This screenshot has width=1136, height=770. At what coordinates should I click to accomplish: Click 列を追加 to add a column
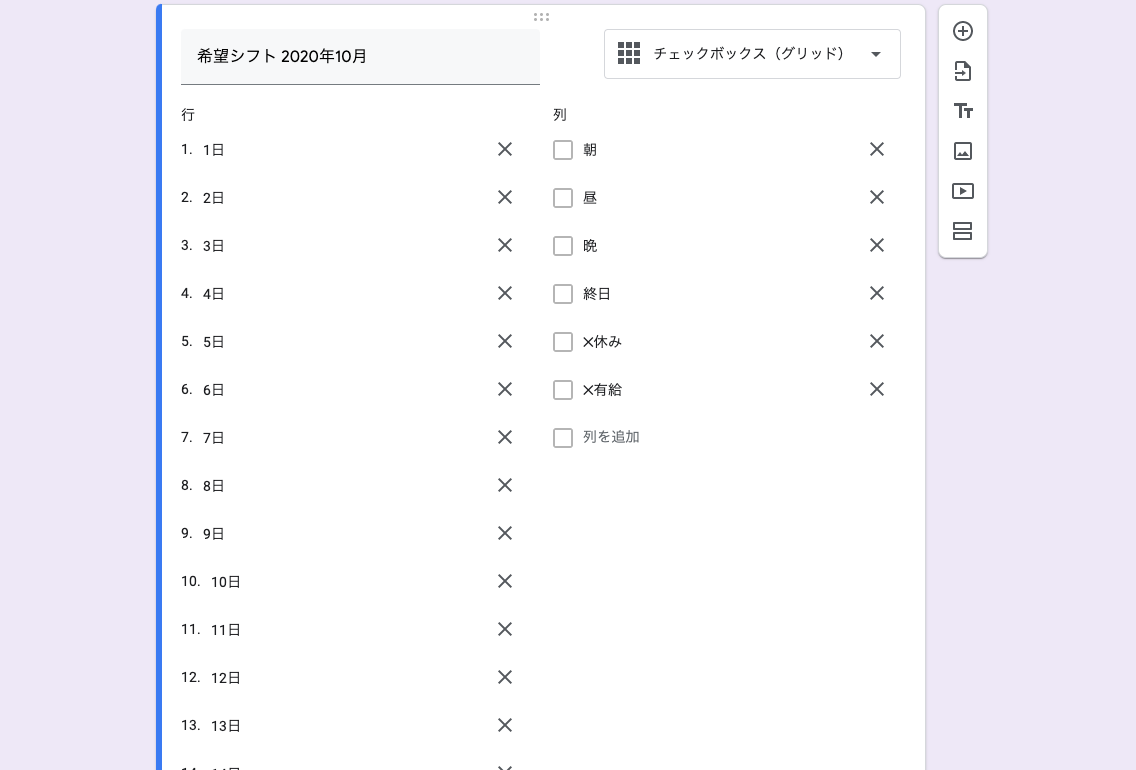tap(610, 437)
